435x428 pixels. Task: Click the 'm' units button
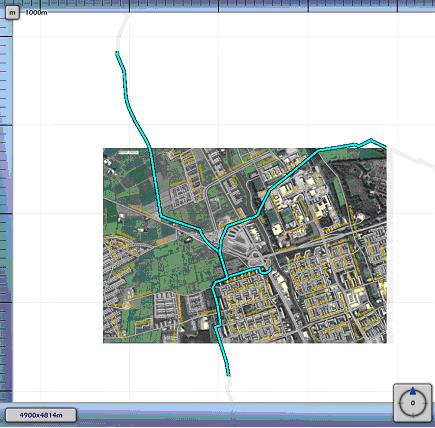click(x=12, y=13)
